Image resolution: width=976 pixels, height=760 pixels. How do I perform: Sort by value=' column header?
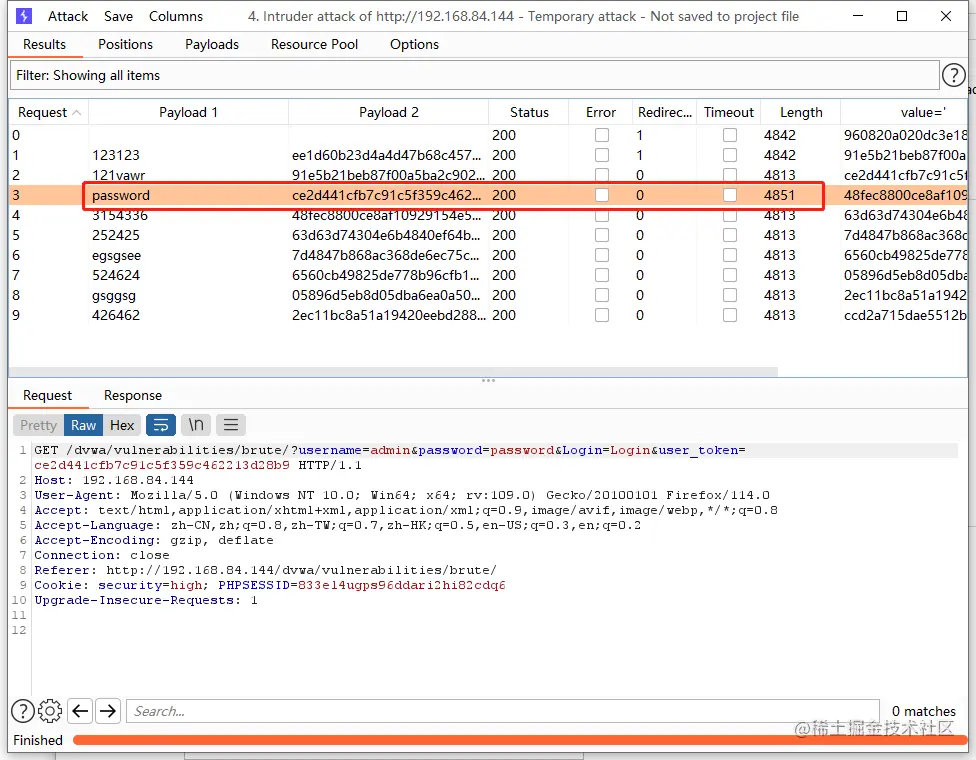point(904,113)
